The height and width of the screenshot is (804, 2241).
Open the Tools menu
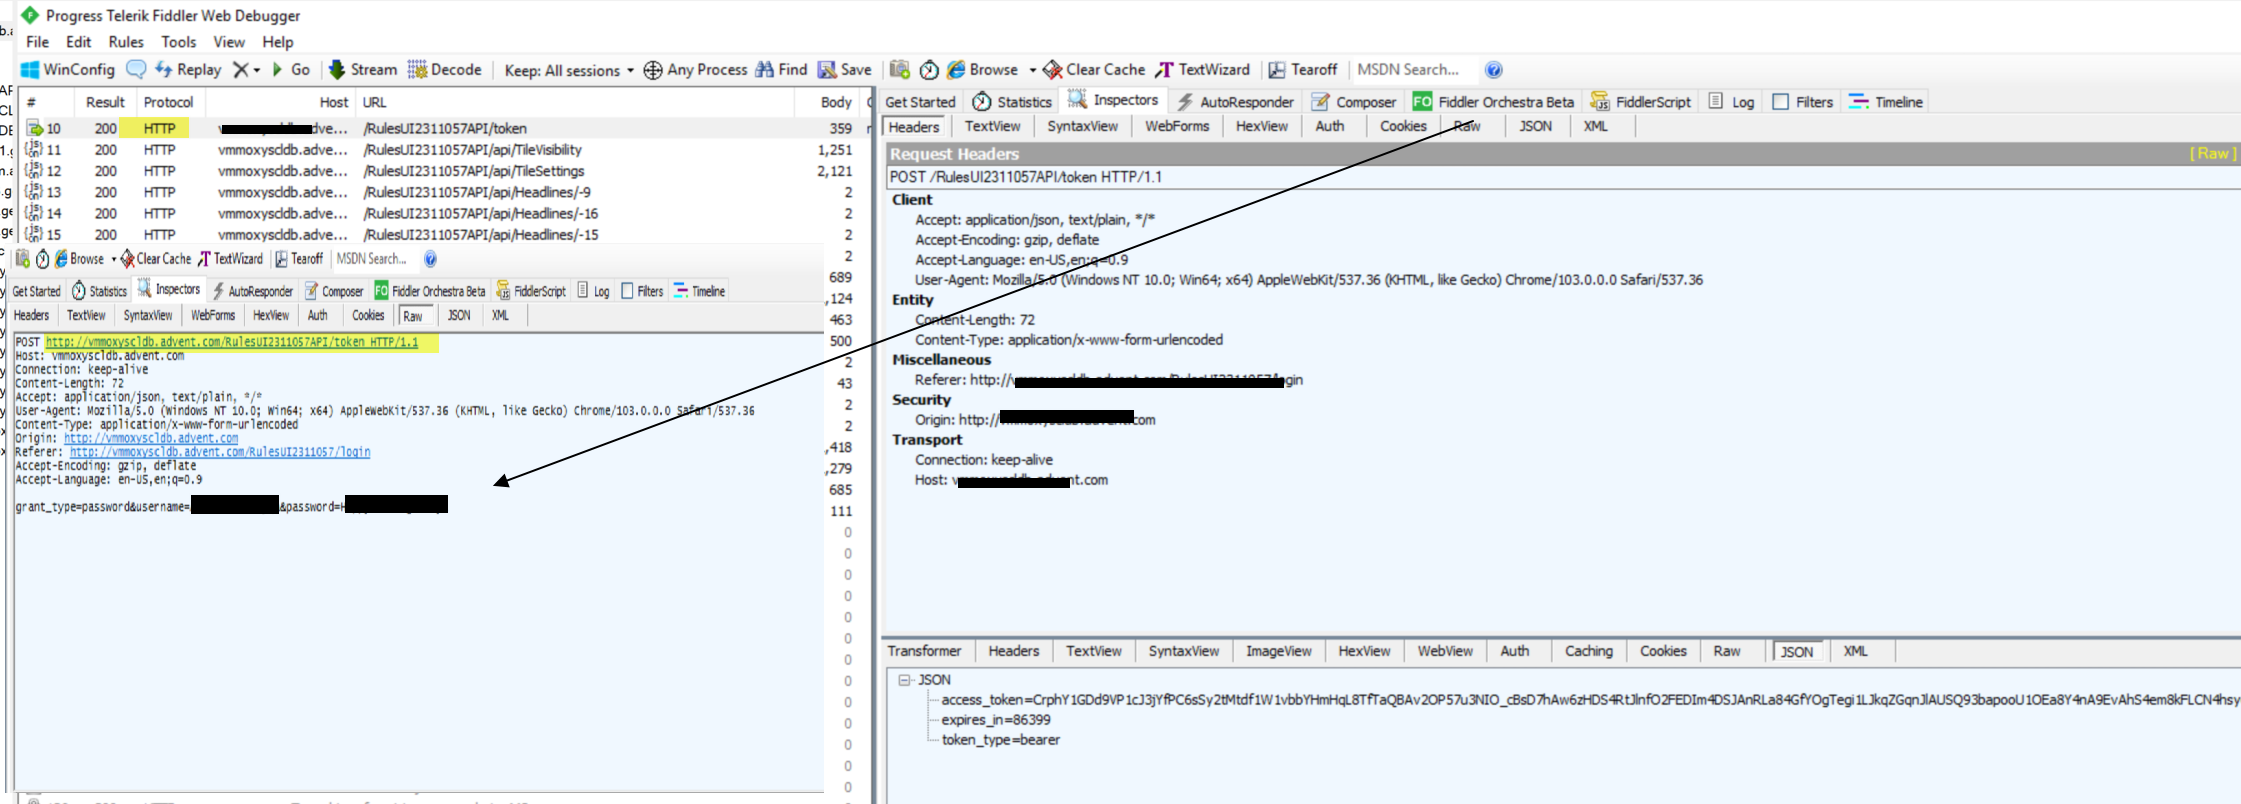click(179, 42)
